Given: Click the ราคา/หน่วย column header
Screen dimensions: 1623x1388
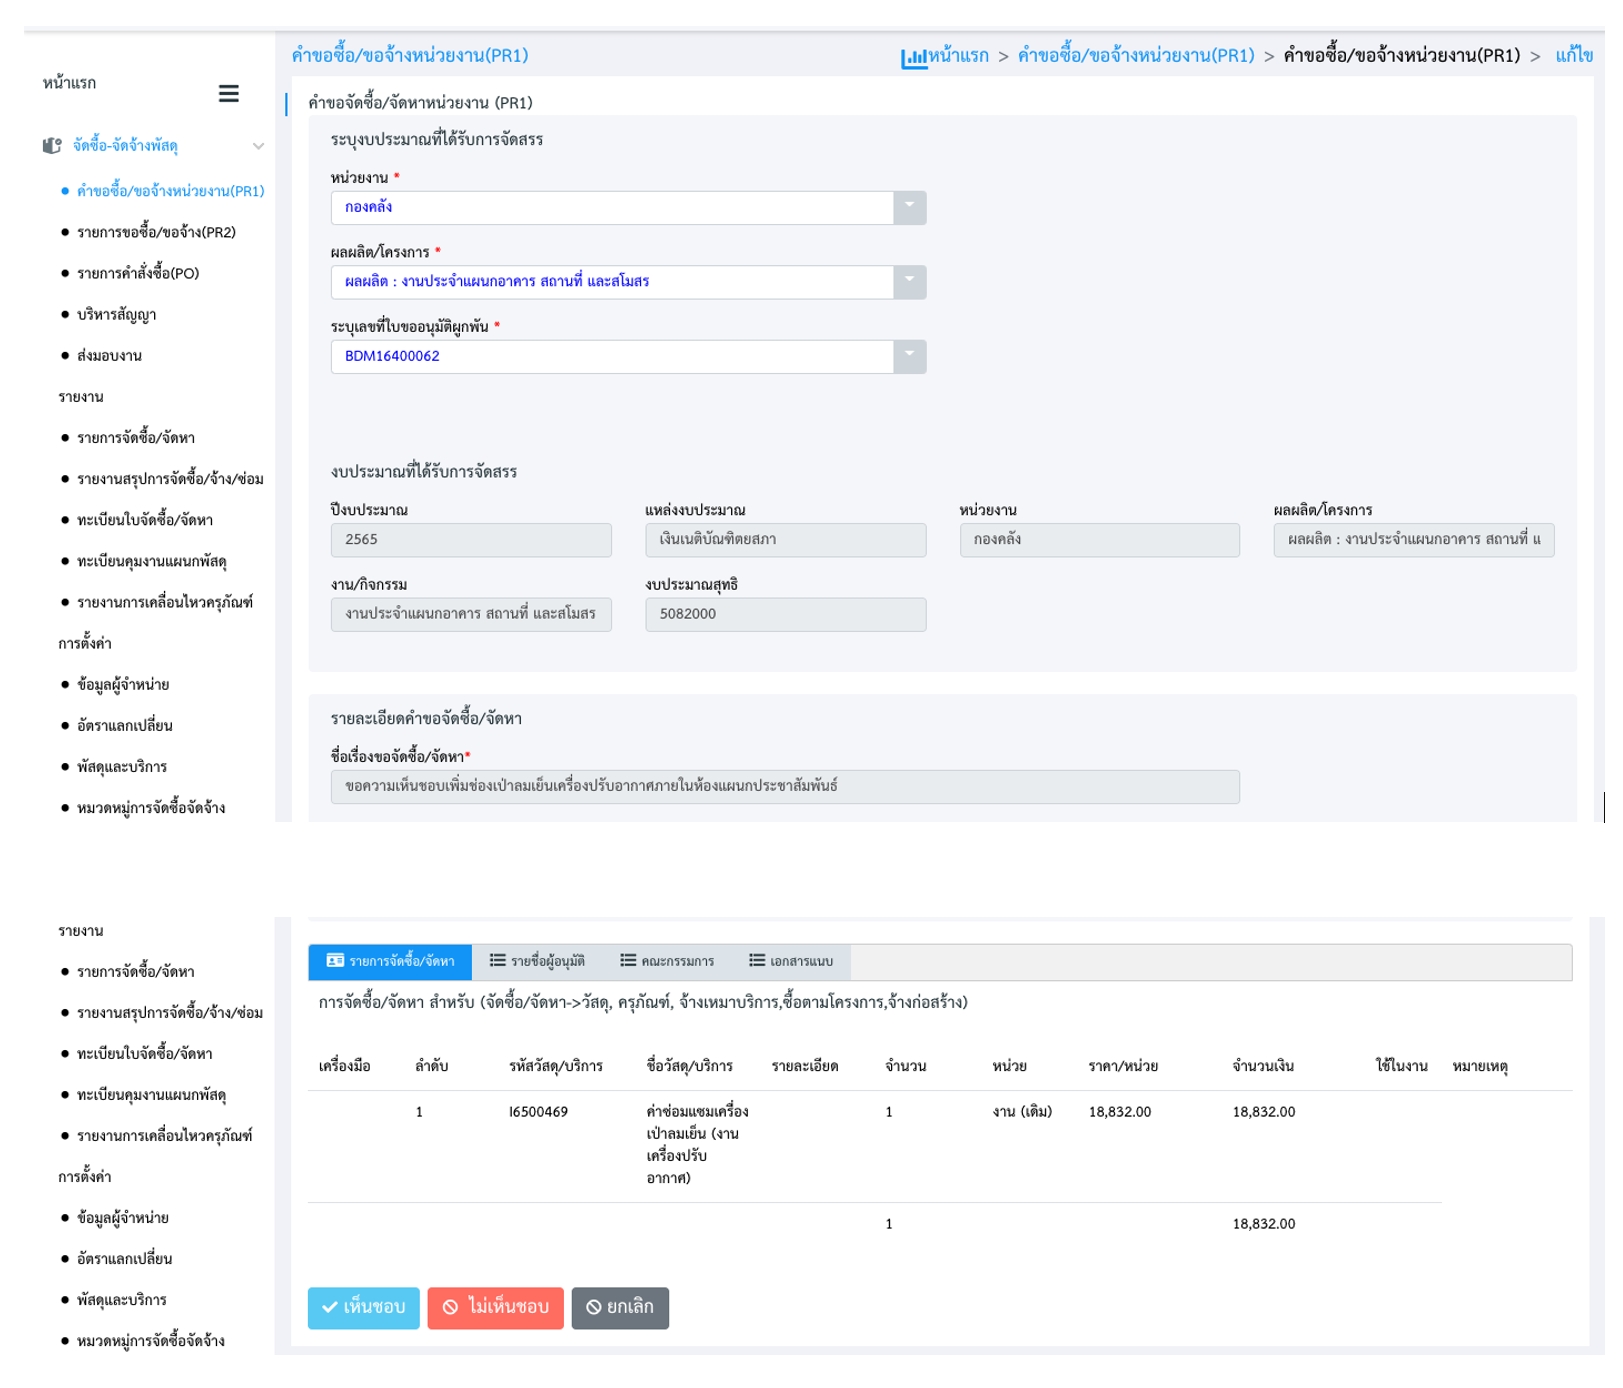Looking at the screenshot, I should (x=1123, y=1066).
